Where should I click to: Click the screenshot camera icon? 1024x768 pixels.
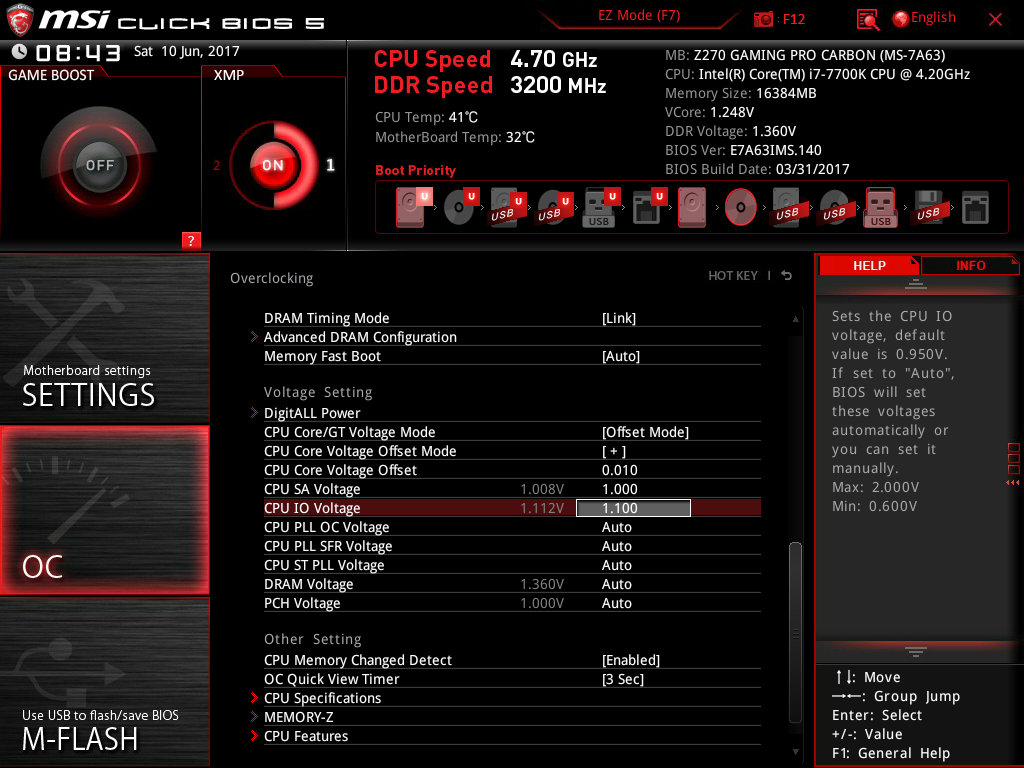(763, 19)
